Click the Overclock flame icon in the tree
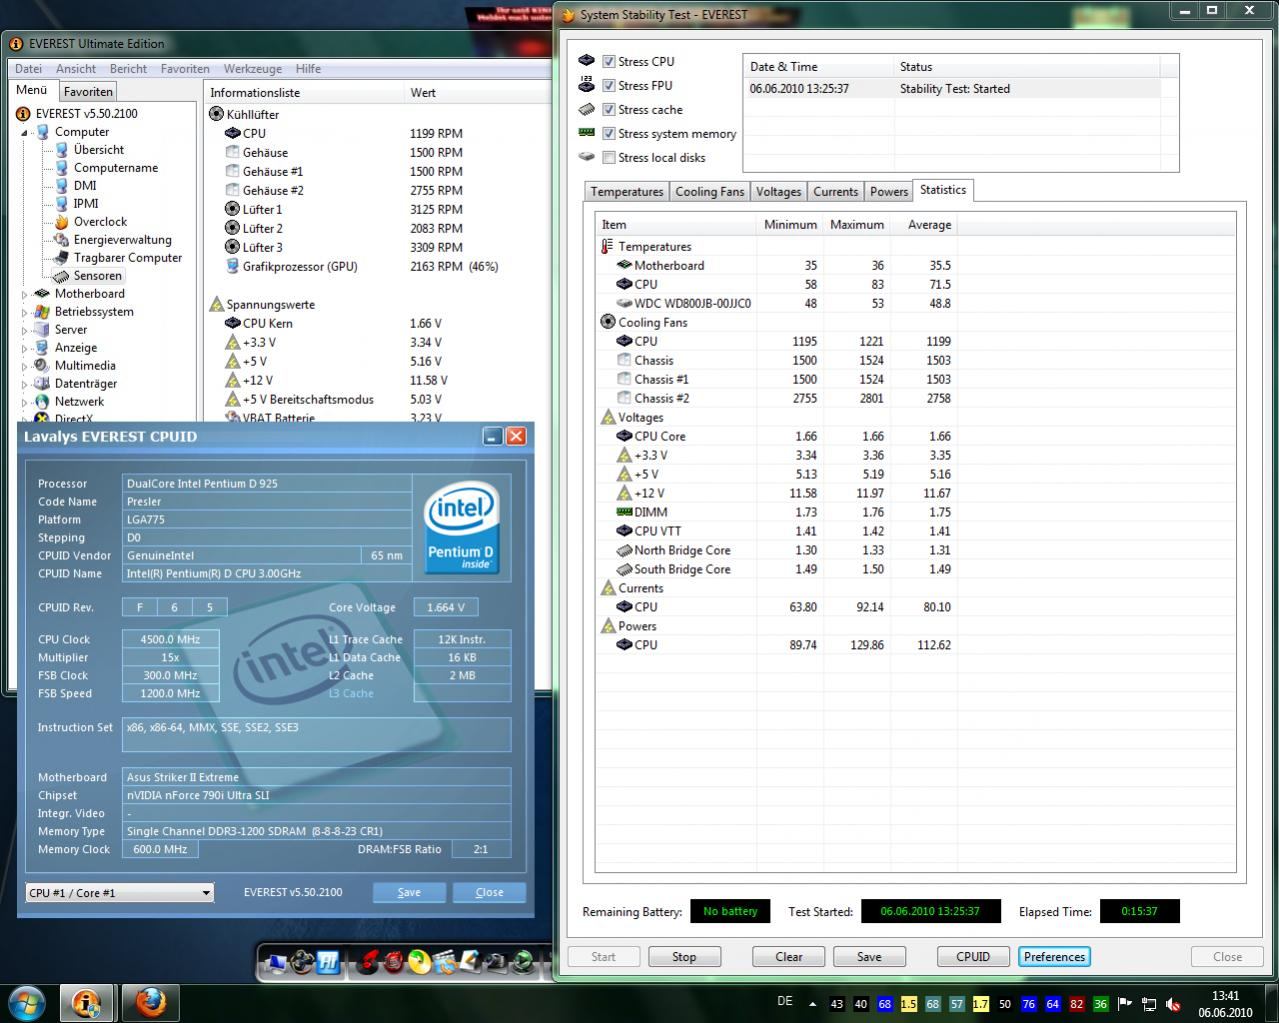The image size is (1279, 1023). click(x=62, y=222)
